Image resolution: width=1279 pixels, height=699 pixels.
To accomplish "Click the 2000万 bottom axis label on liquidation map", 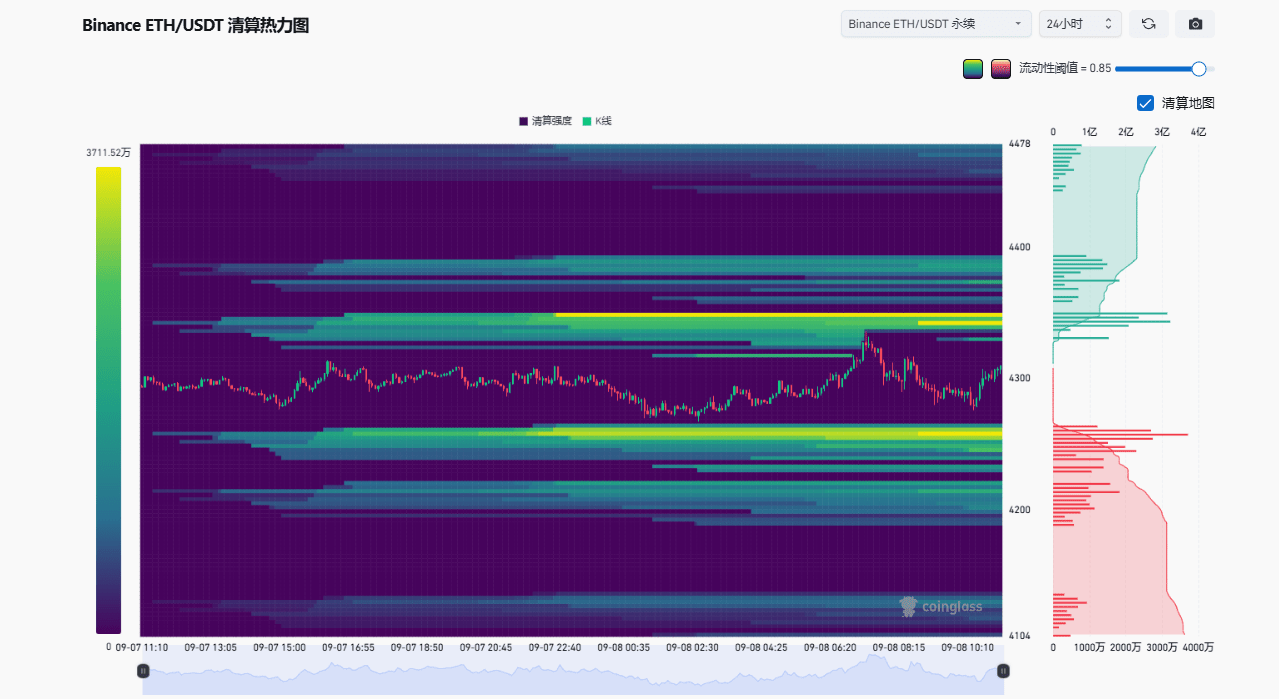I will (x=1126, y=647).
